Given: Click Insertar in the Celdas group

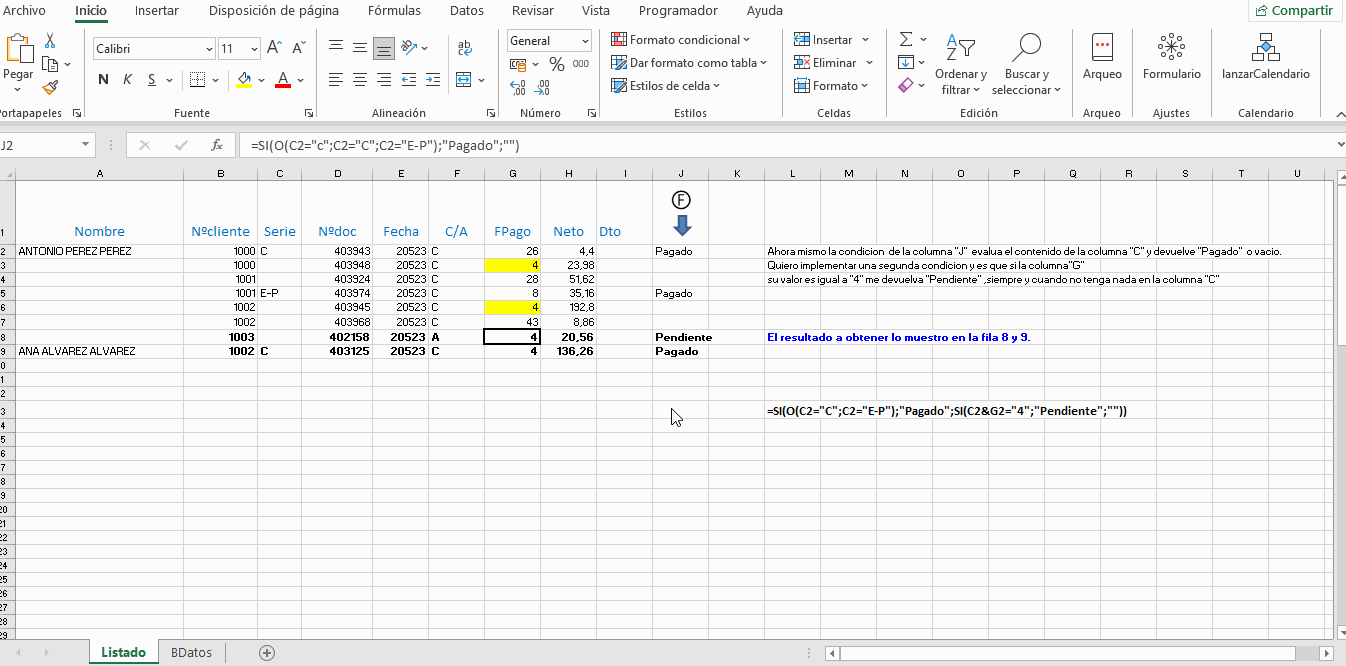Looking at the screenshot, I should tap(832, 40).
